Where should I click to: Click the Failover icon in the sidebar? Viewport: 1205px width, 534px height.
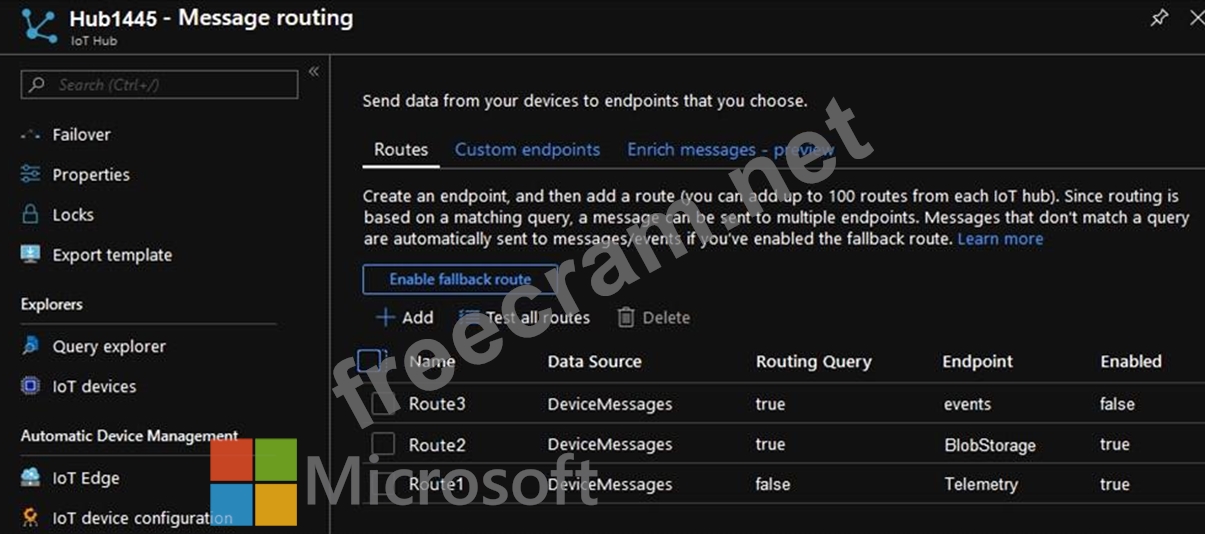pos(30,135)
